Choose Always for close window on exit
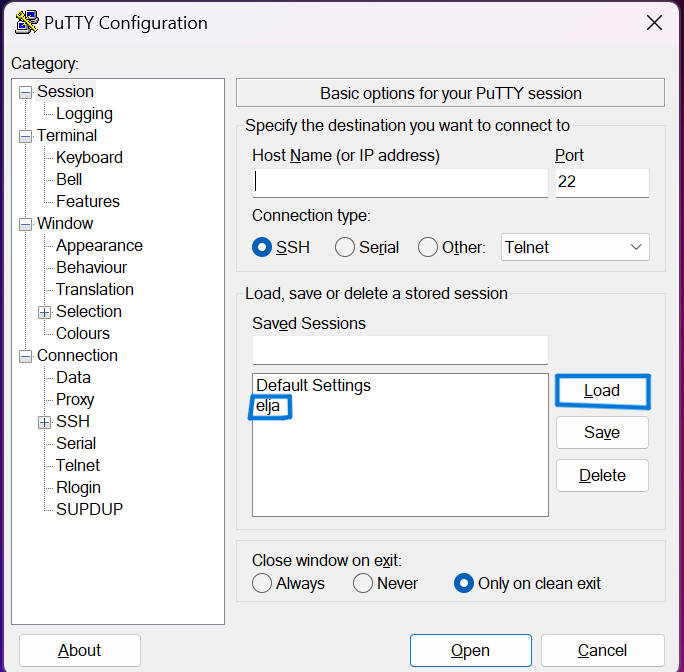The width and height of the screenshot is (684, 672). point(262,583)
